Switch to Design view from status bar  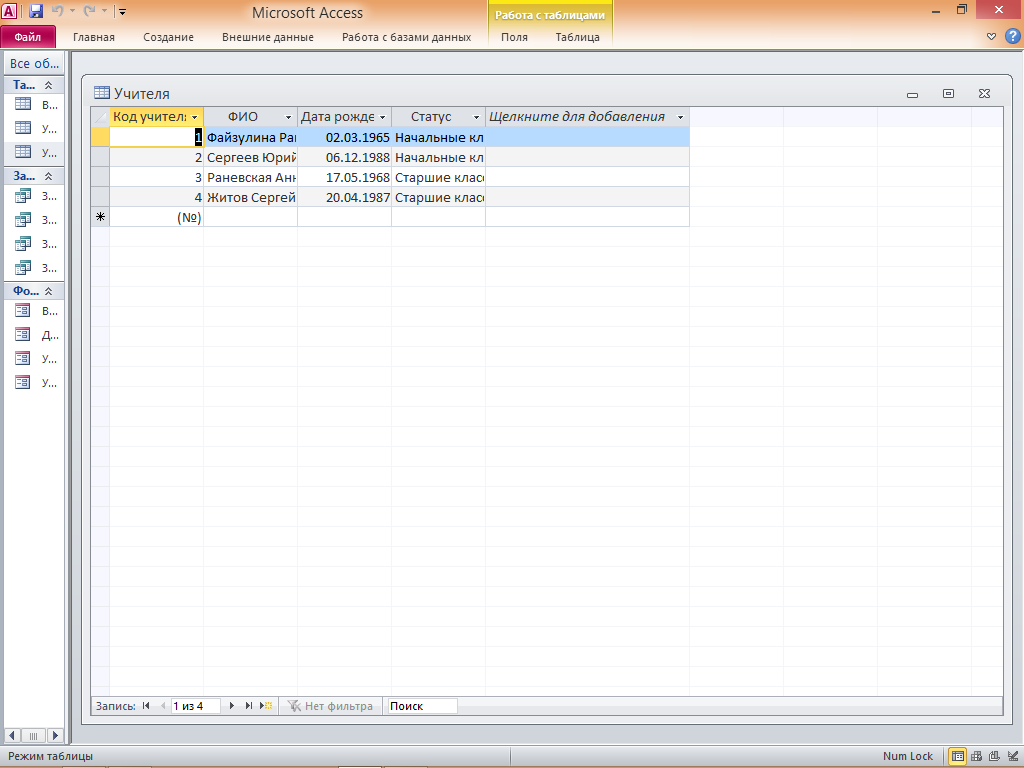pos(1012,756)
